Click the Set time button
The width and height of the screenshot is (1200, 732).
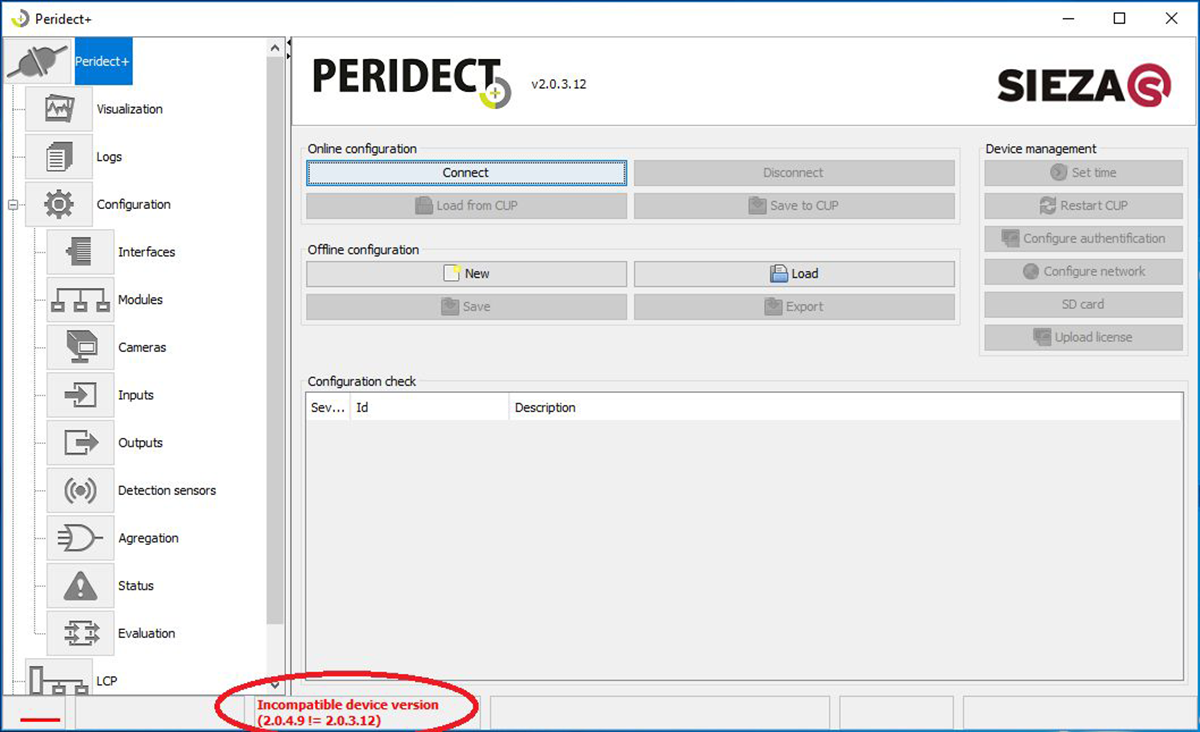click(1083, 173)
